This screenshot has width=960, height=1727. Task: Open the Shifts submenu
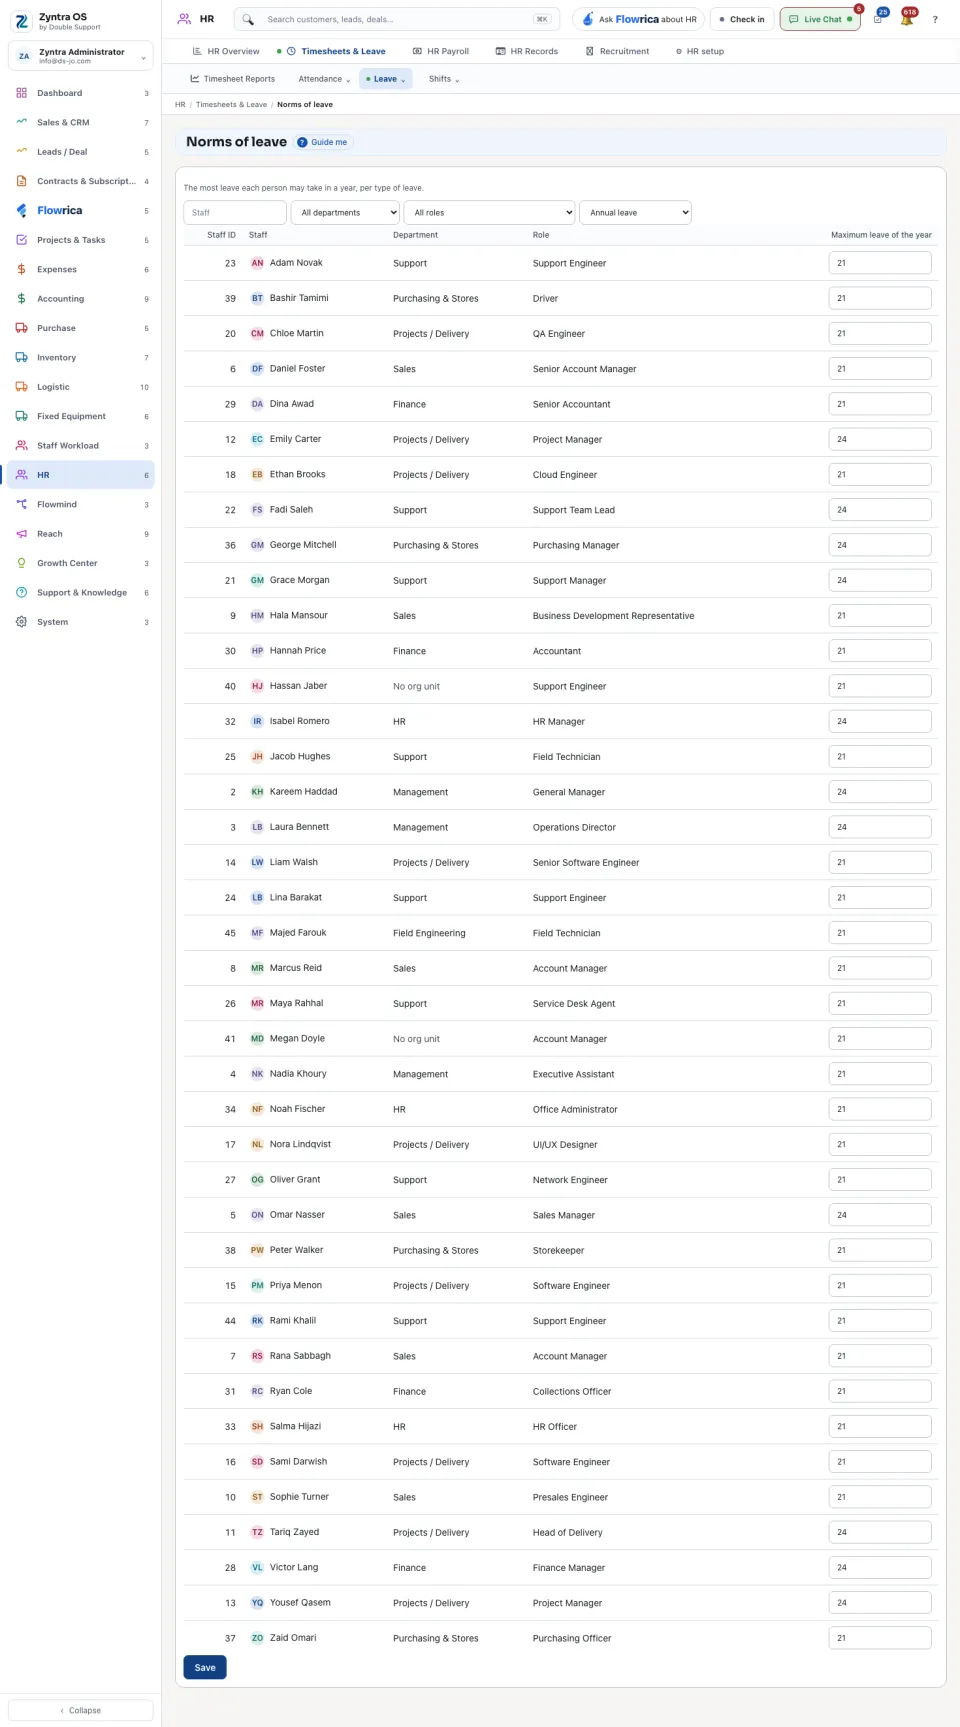(x=444, y=79)
